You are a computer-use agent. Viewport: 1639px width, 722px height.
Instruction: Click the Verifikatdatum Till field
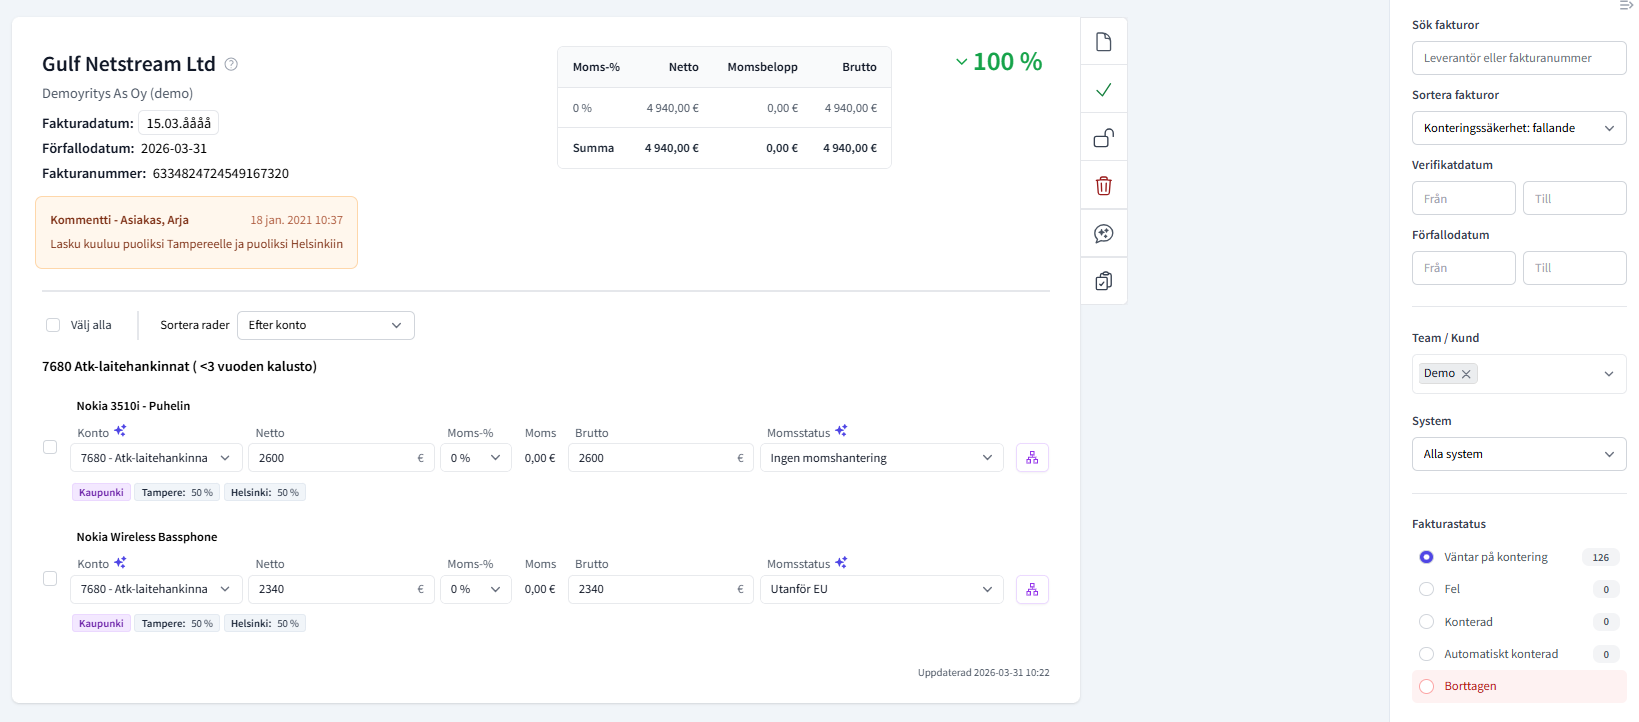1575,198
